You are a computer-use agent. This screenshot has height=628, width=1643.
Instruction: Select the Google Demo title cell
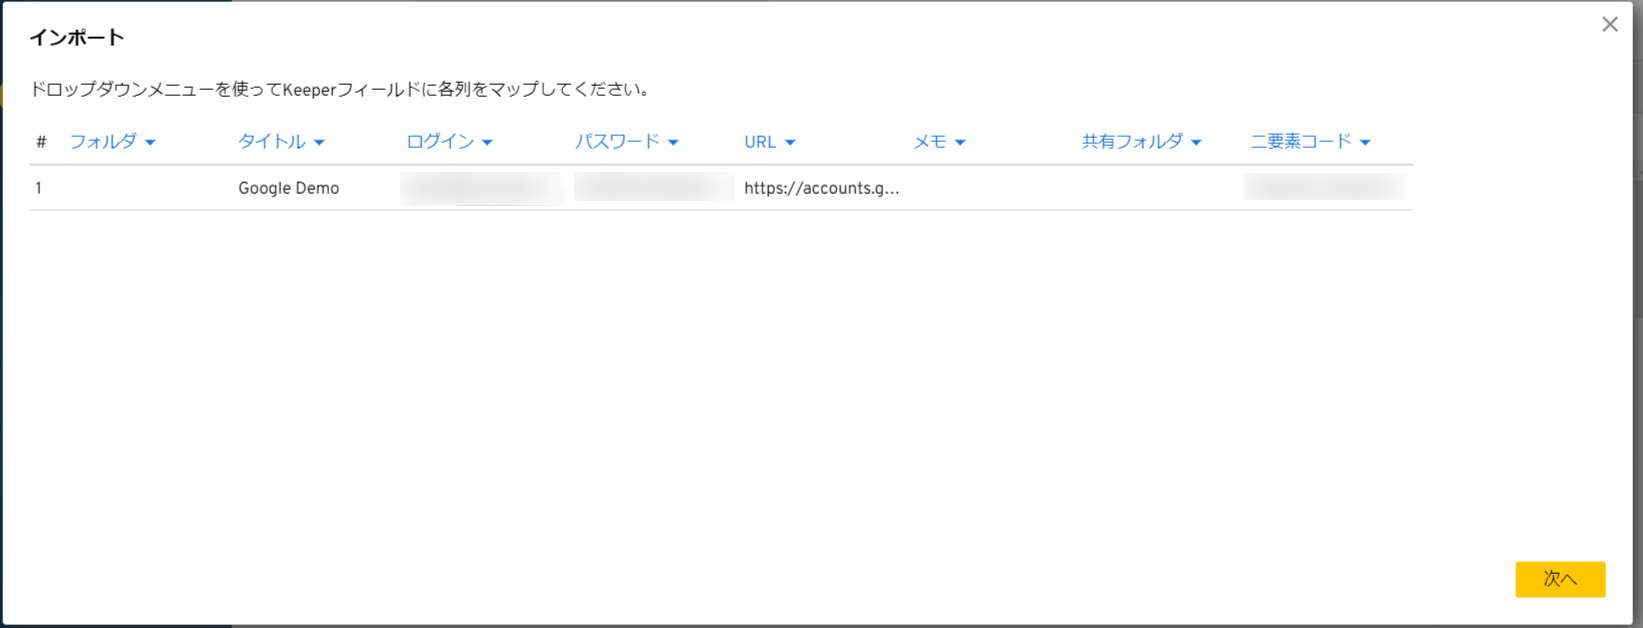[x=288, y=188]
